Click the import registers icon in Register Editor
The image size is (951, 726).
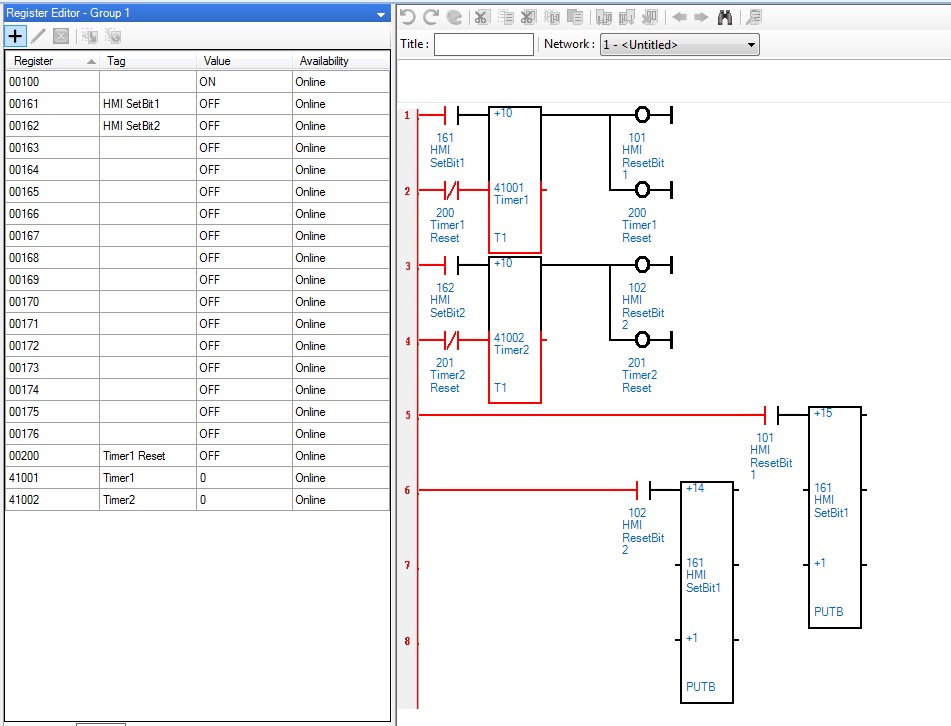pos(90,36)
